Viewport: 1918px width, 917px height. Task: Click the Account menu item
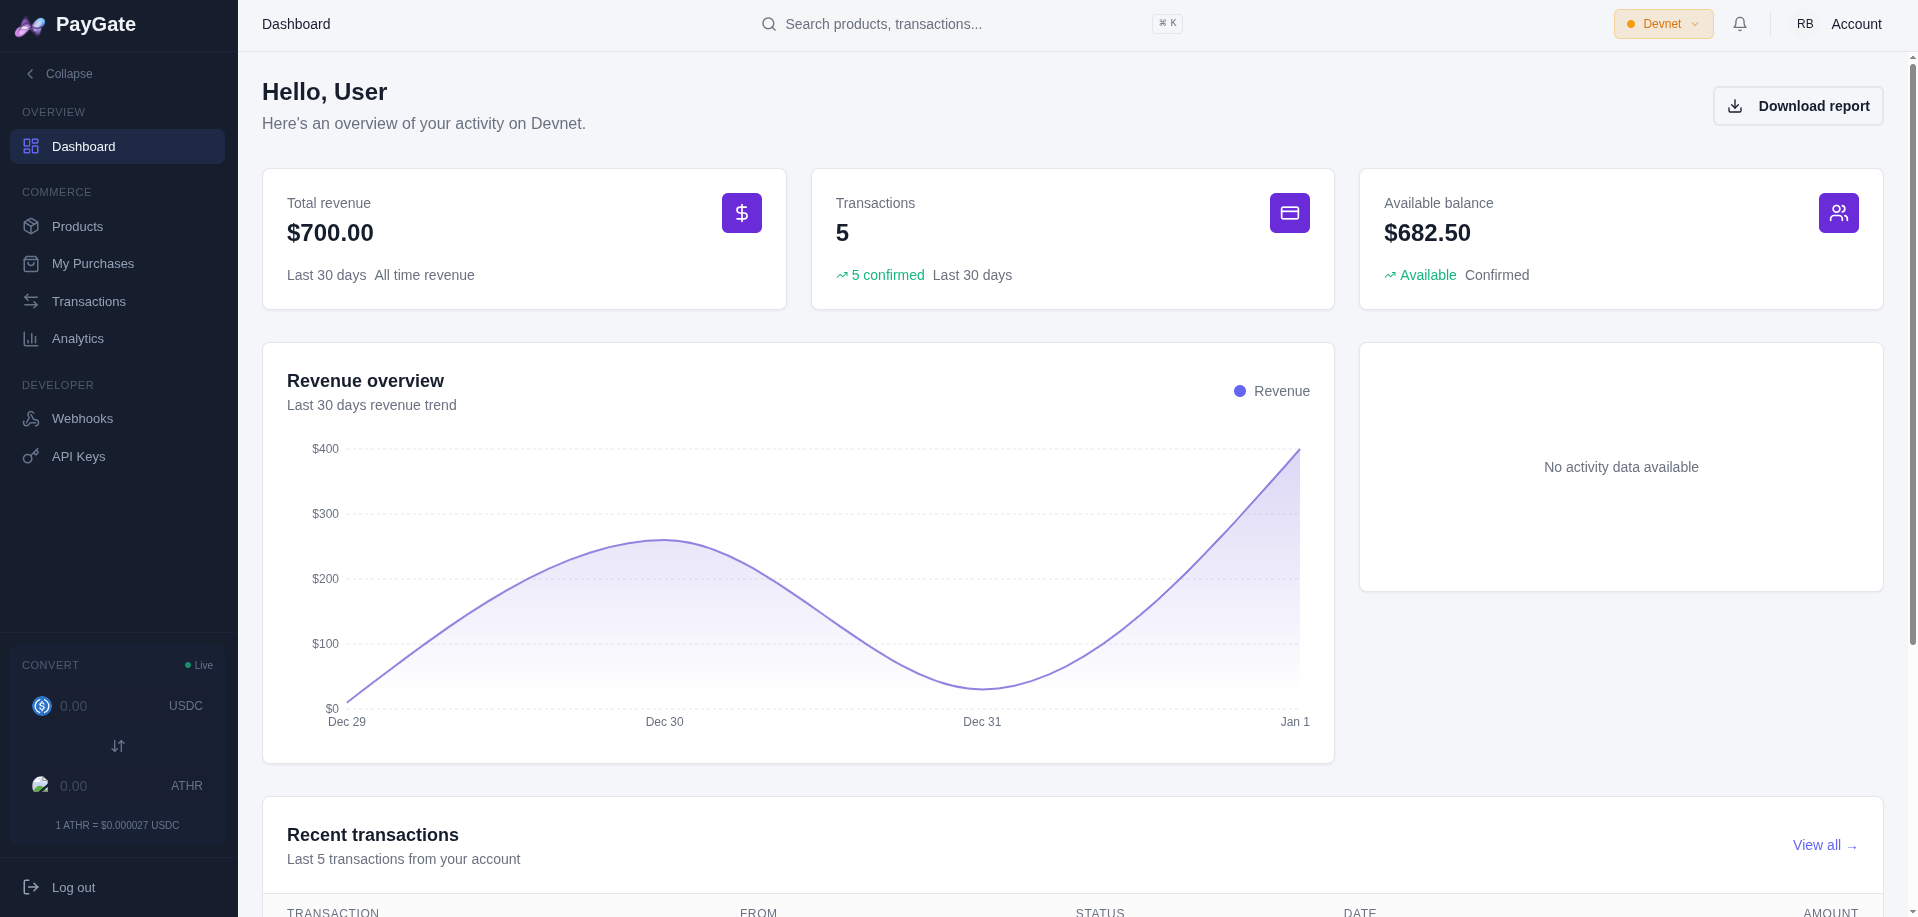coord(1855,23)
